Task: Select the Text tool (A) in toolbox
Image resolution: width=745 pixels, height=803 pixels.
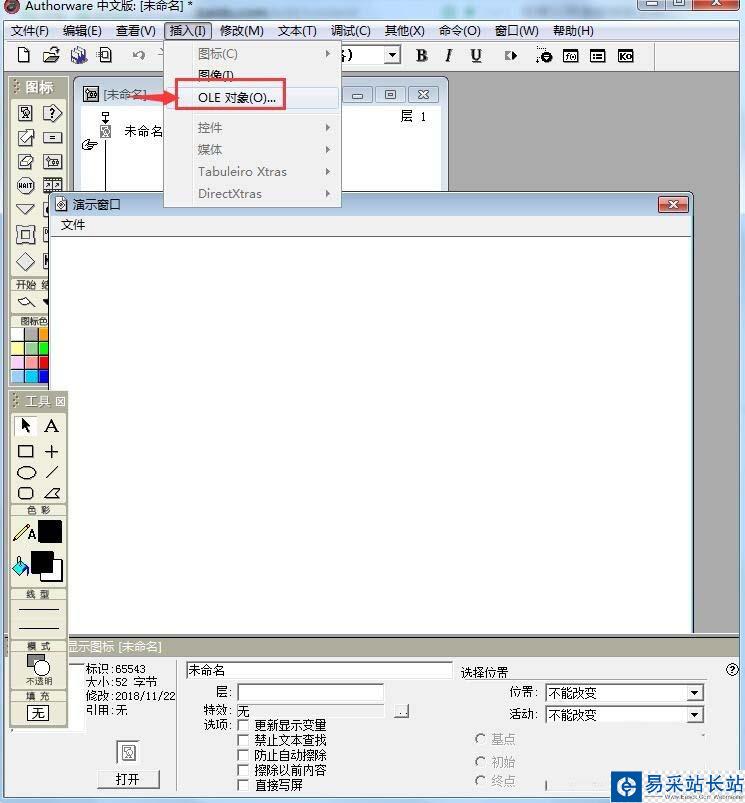Action: click(51, 426)
